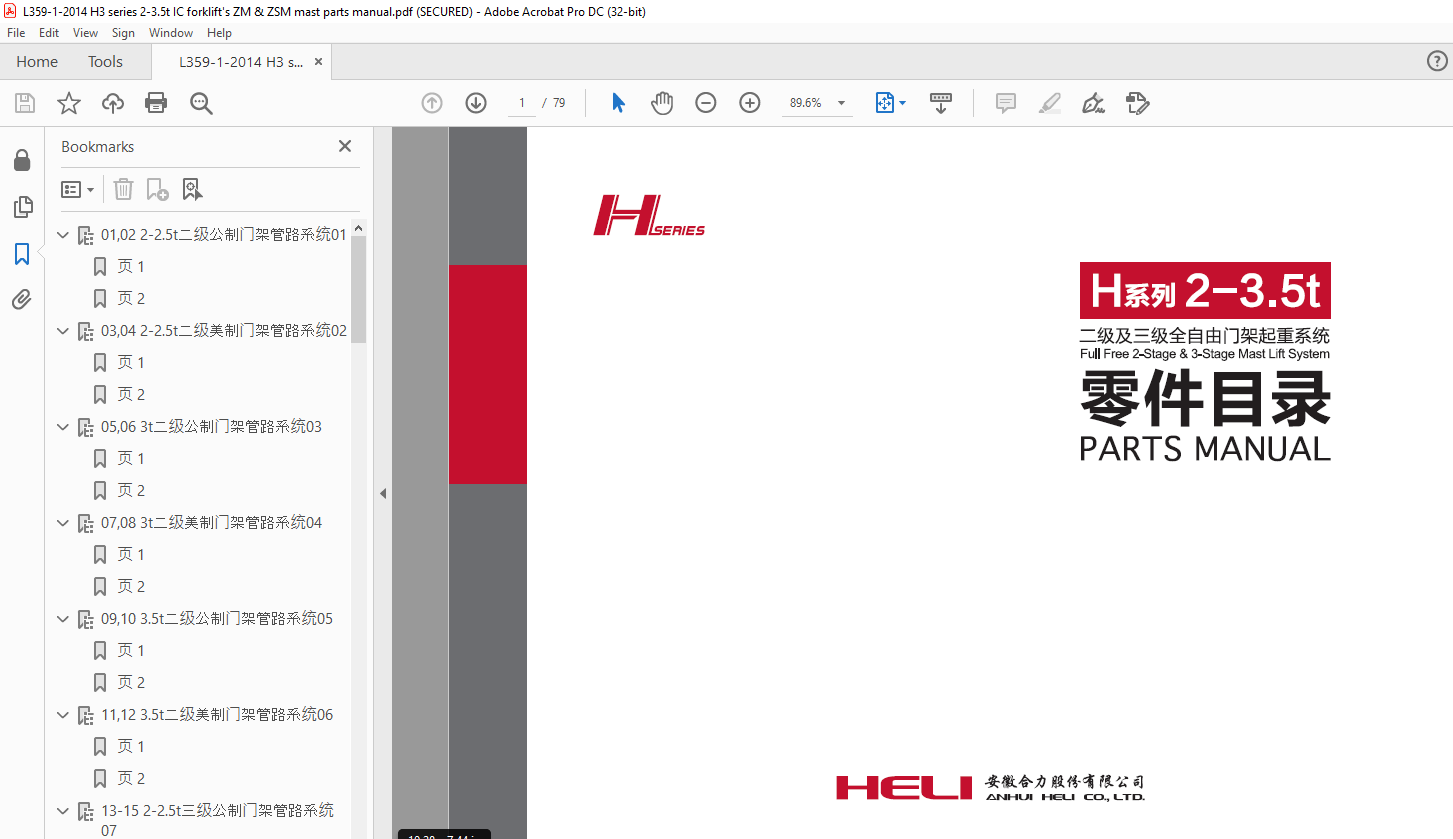The image size is (1453, 839).
Task: Open the Attachments paperclip panel
Action: coord(22,299)
